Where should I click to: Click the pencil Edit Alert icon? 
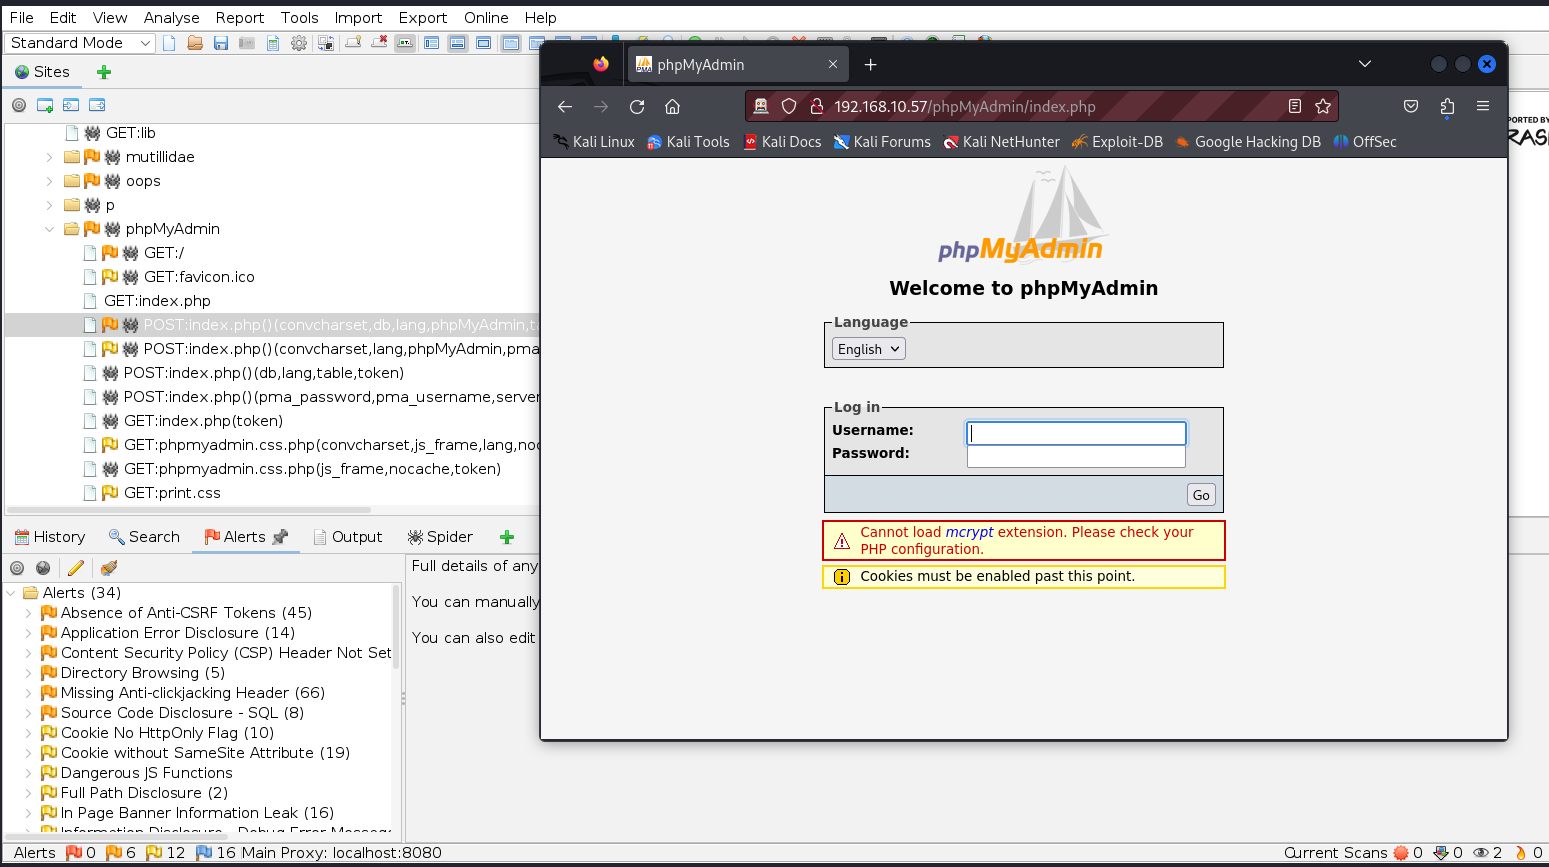click(75, 568)
